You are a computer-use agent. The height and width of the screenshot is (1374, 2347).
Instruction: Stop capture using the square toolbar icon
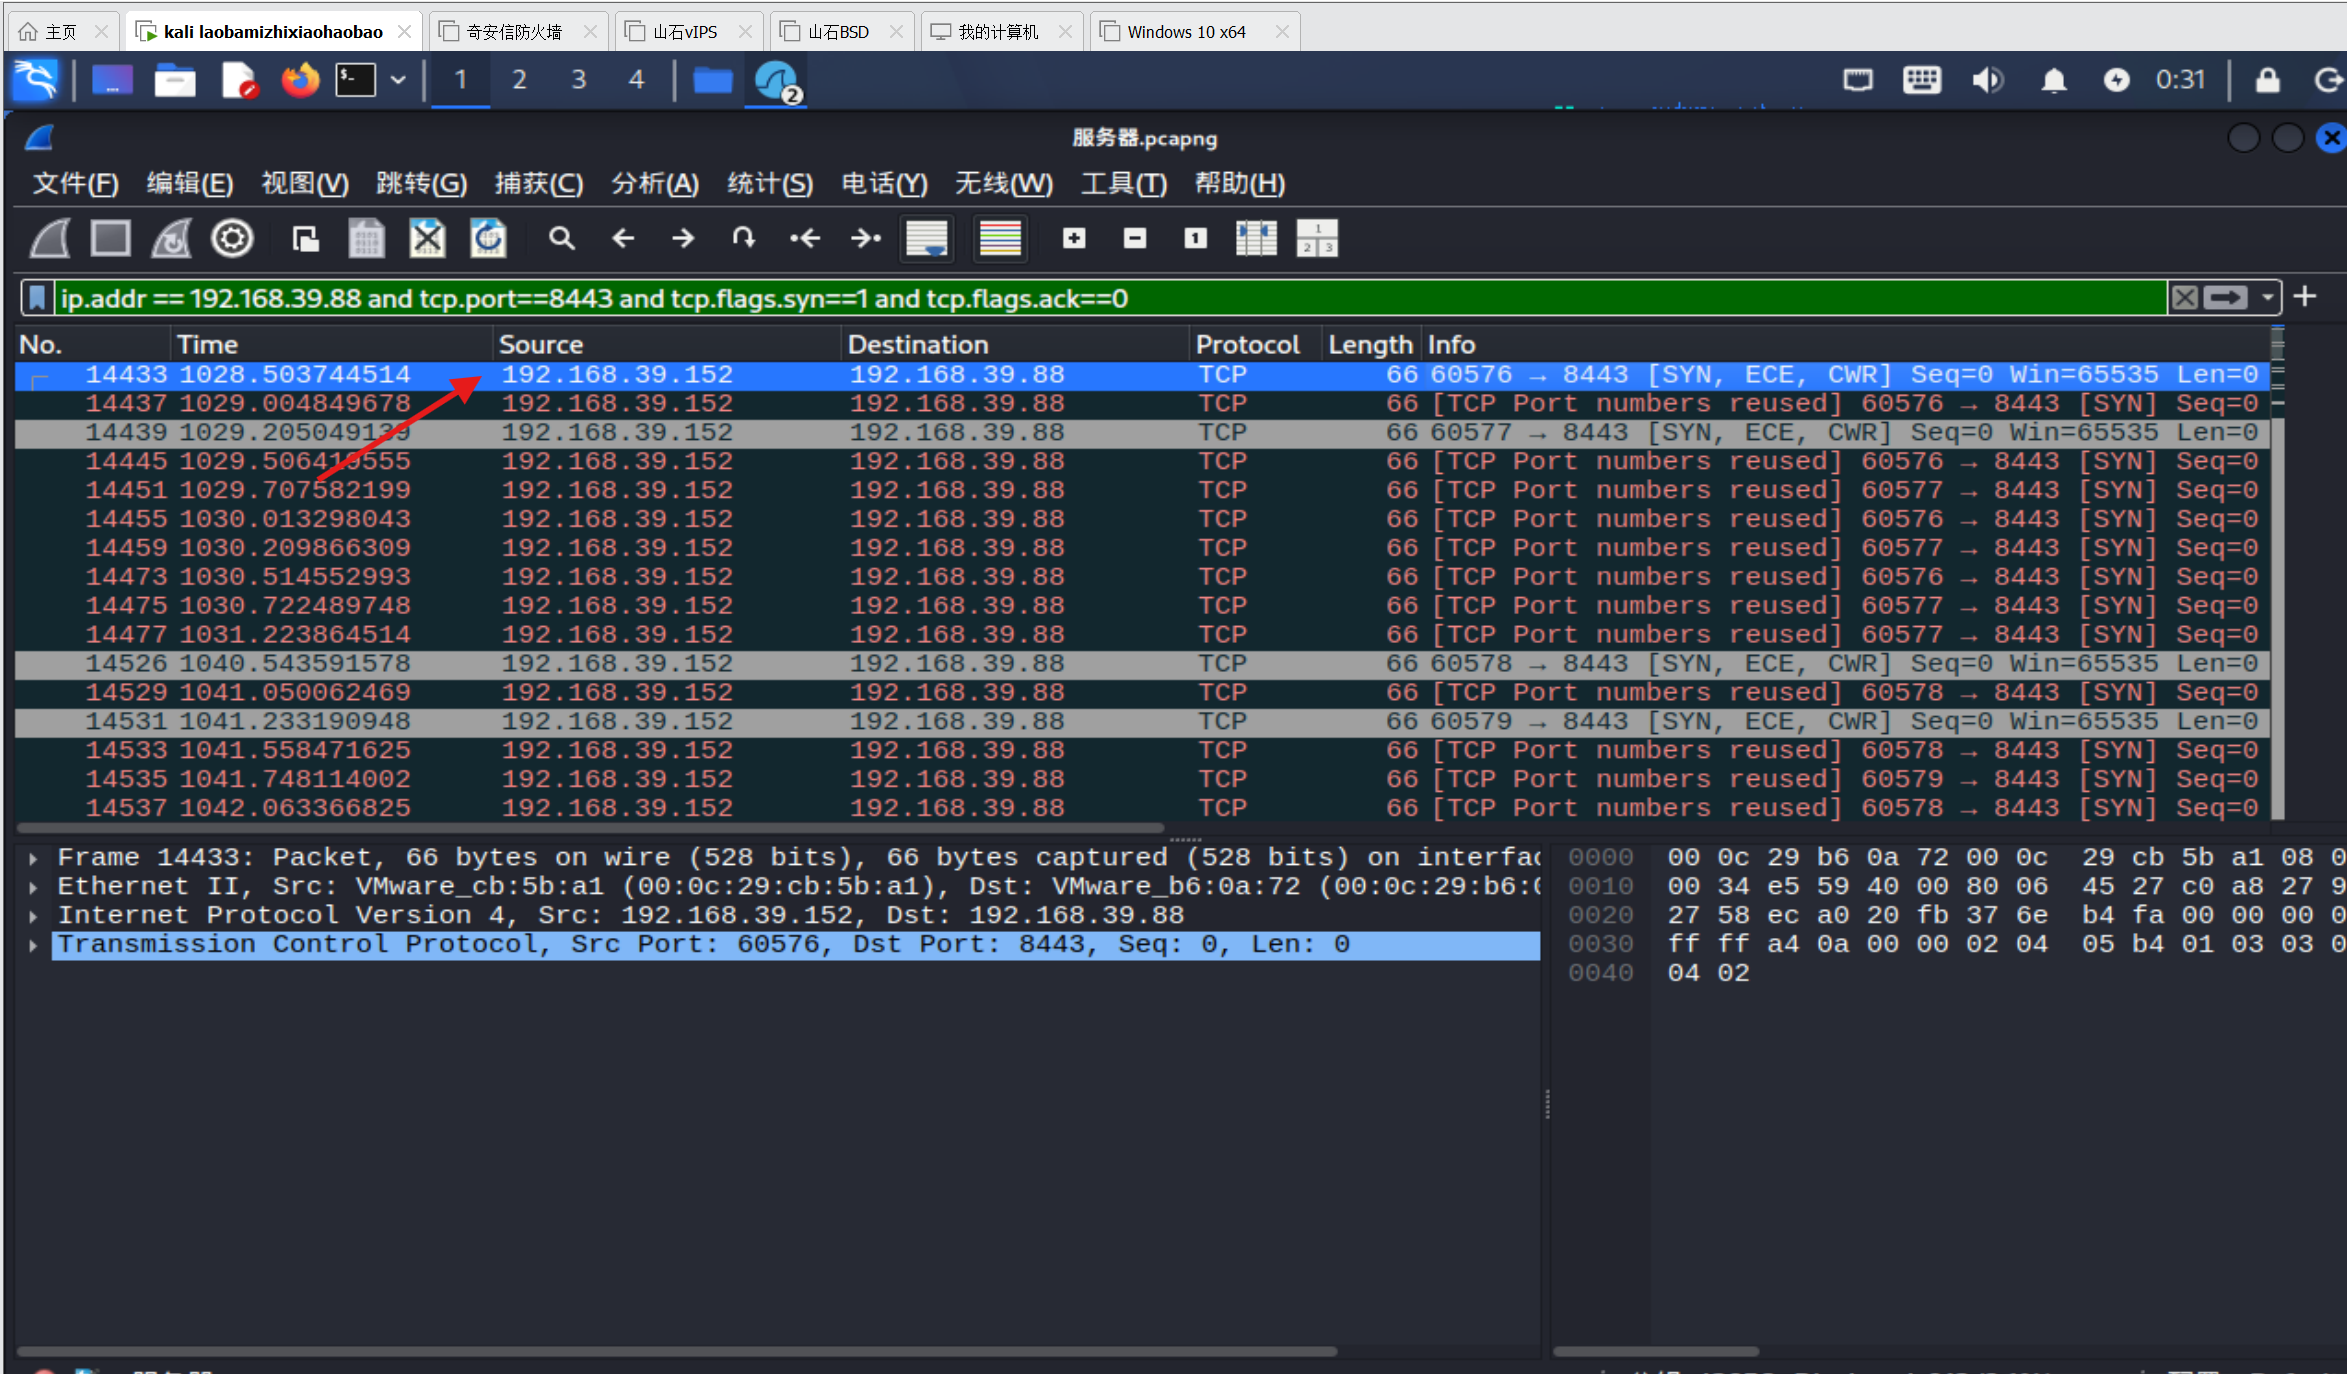click(110, 239)
